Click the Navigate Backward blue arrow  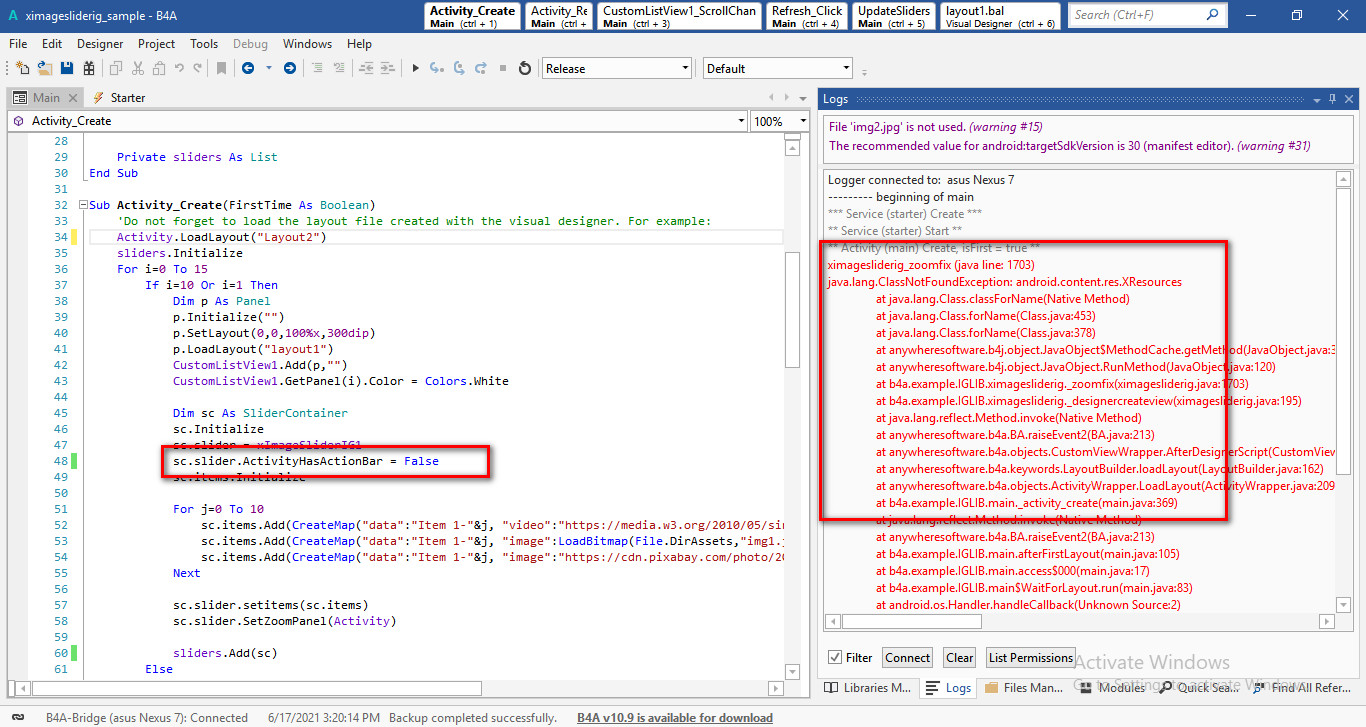click(247, 68)
